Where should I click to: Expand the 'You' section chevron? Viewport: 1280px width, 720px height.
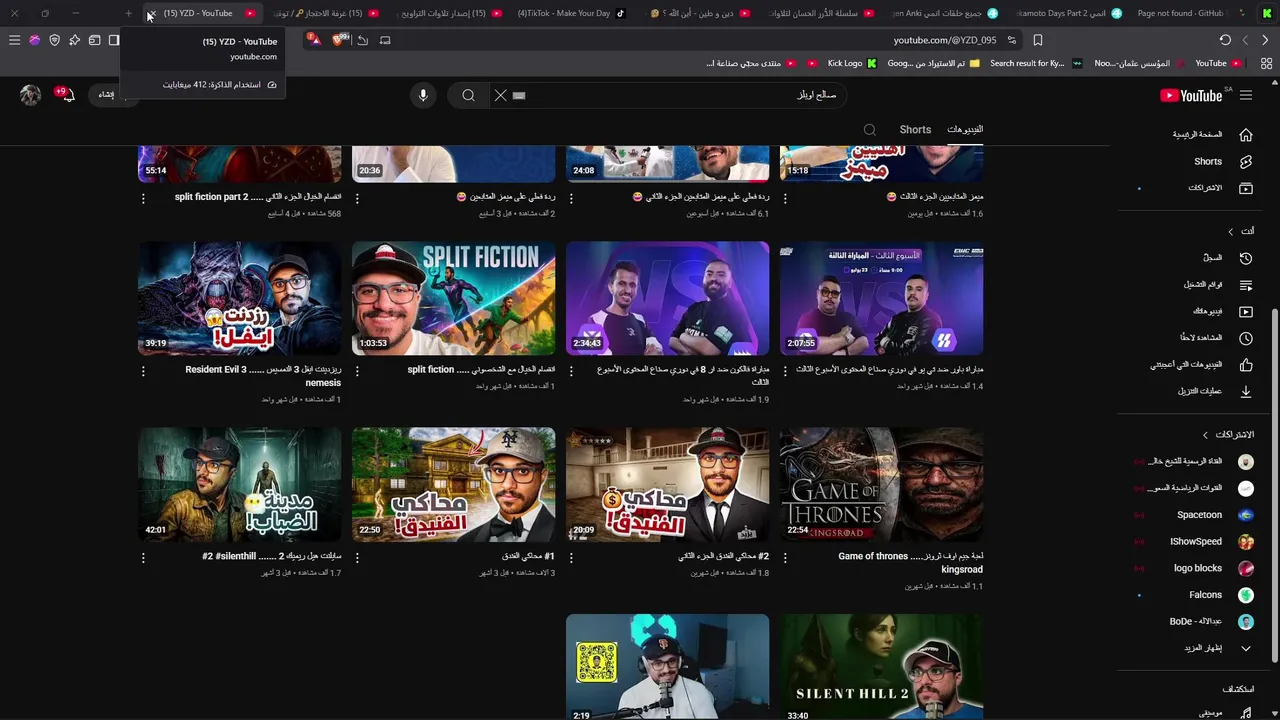coord(1231,231)
